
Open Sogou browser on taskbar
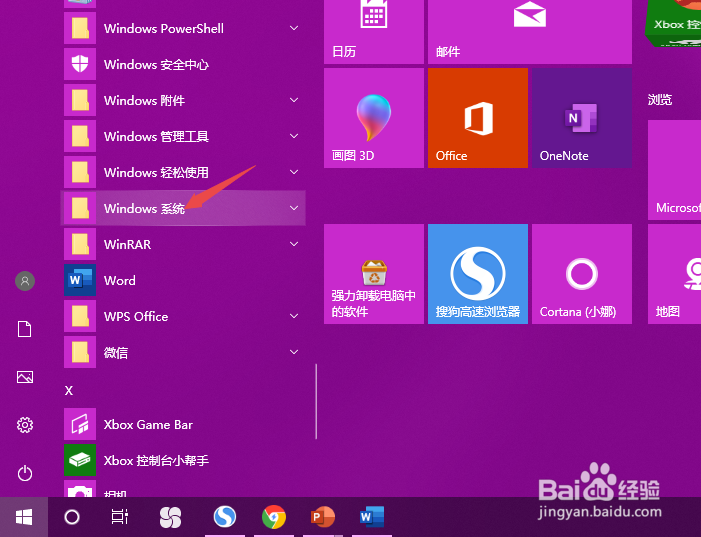[224, 517]
